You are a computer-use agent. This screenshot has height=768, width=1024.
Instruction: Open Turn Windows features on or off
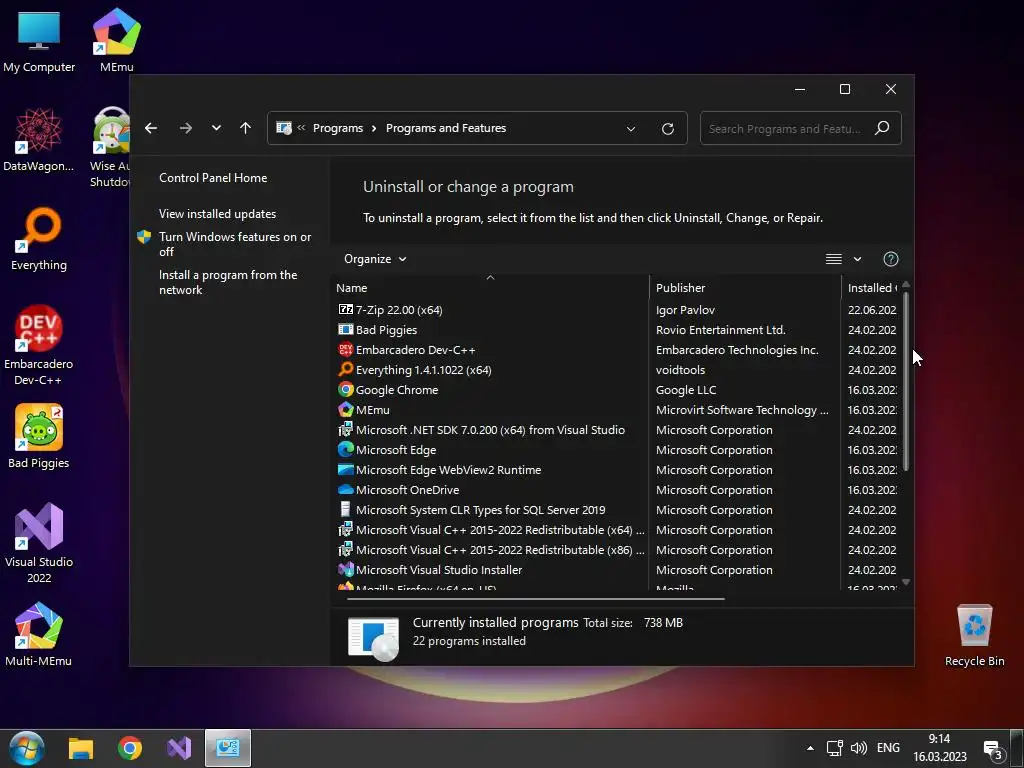point(235,244)
